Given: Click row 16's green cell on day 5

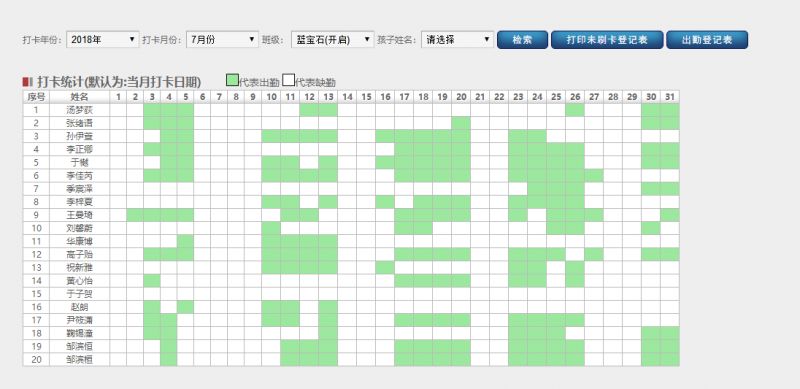Looking at the screenshot, I should [186, 307].
